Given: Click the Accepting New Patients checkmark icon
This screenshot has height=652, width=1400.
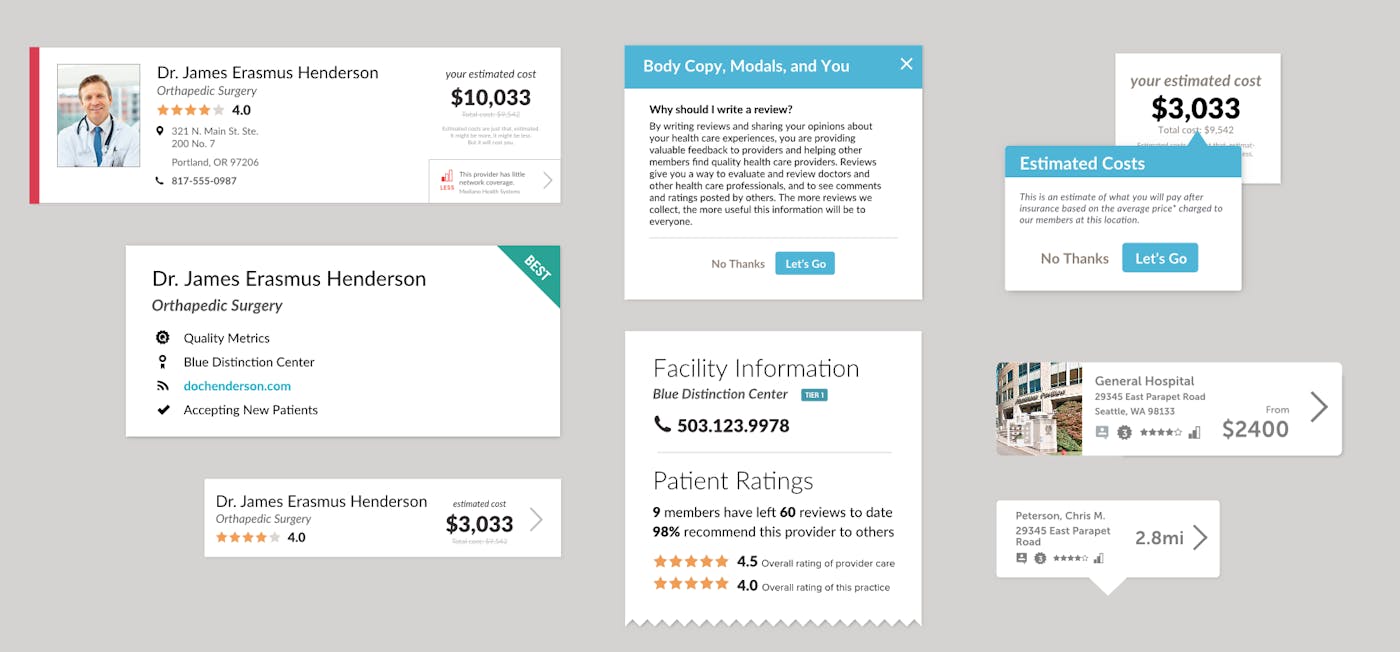Looking at the screenshot, I should click(x=163, y=410).
